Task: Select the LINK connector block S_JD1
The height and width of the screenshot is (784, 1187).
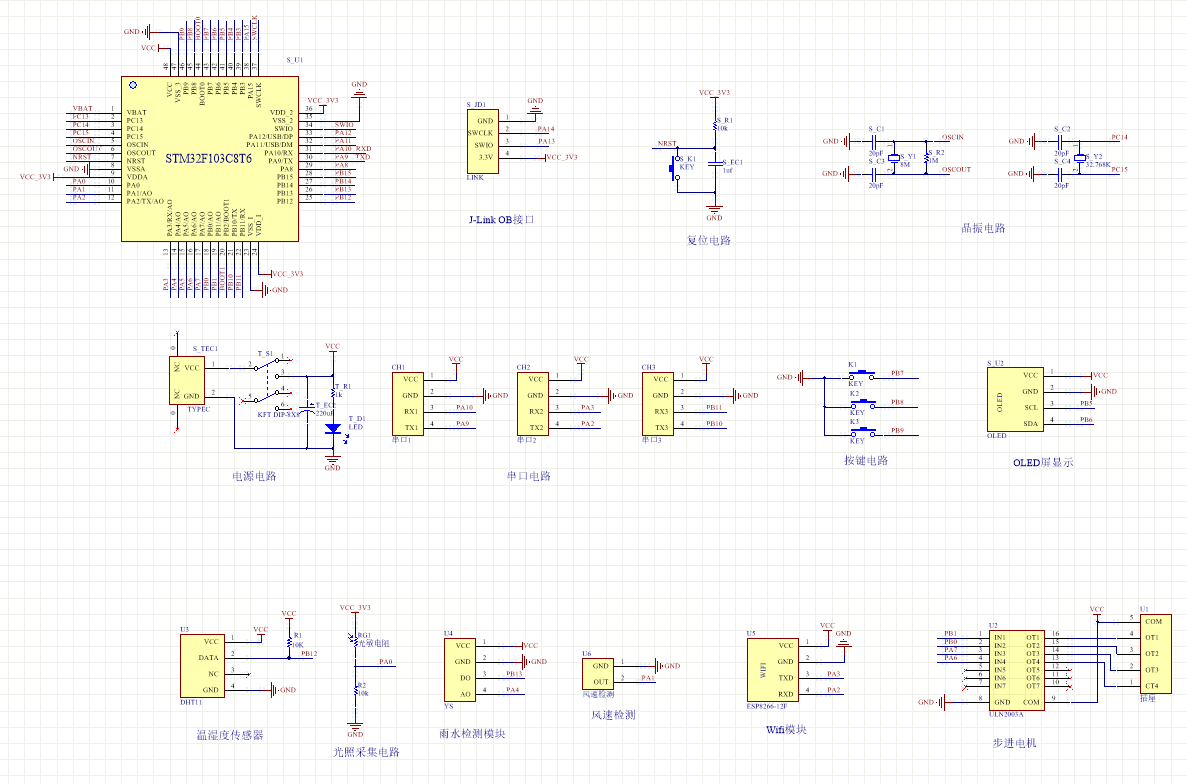Action: (x=482, y=142)
